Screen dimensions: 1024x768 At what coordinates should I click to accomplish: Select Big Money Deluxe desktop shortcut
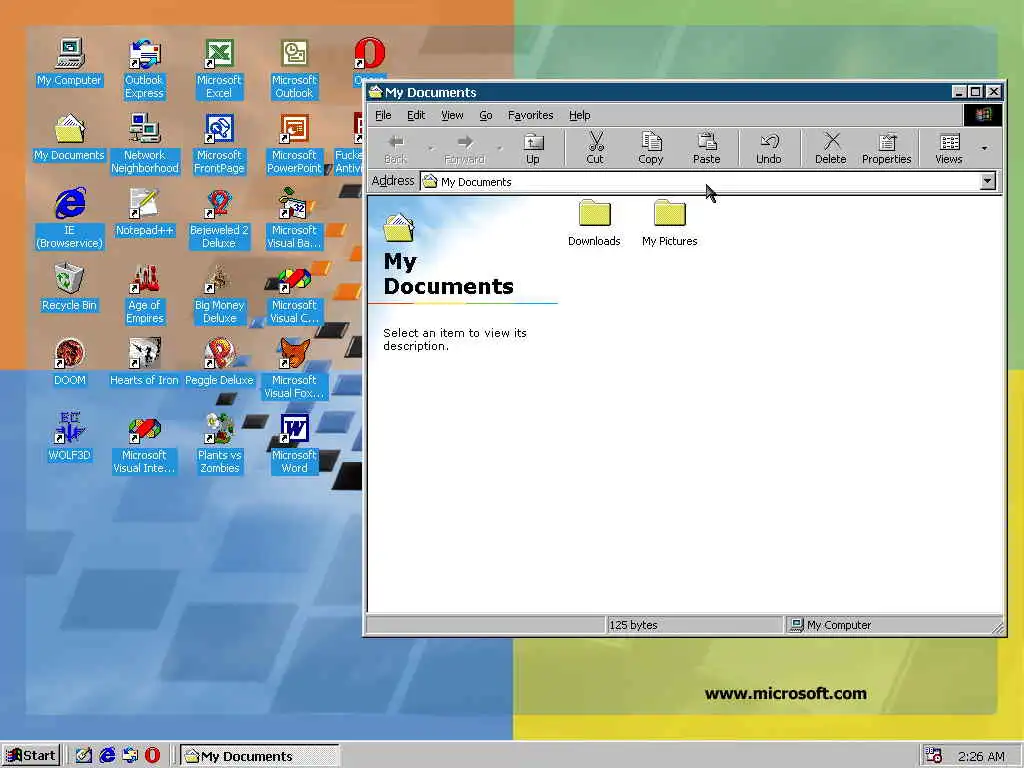tap(219, 295)
